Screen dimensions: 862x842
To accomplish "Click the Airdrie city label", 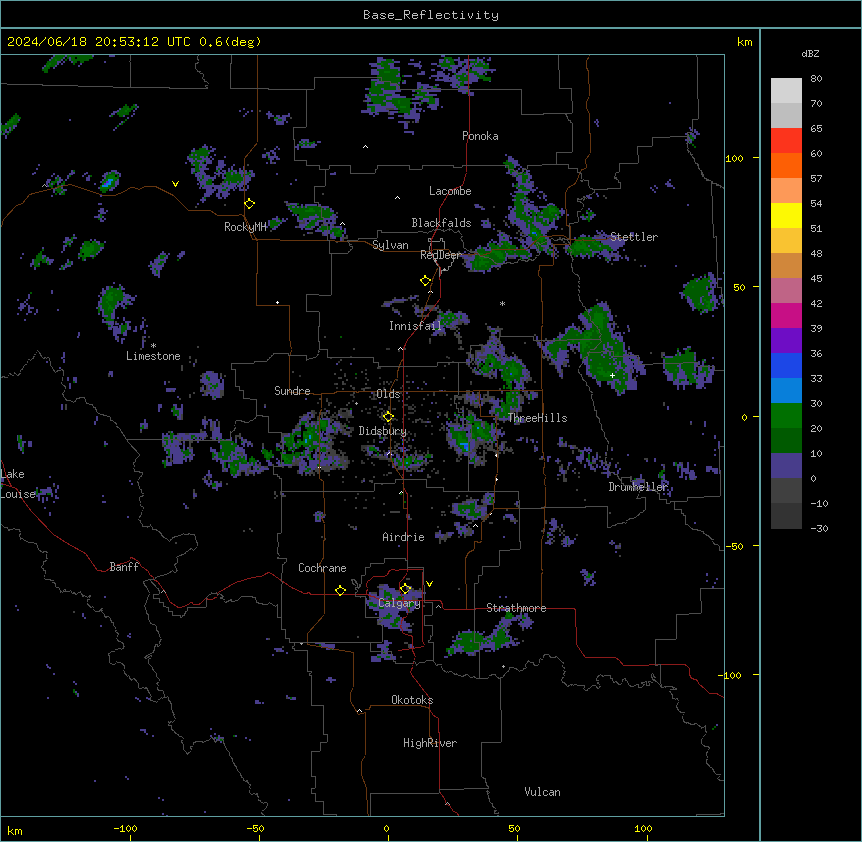I will pos(404,537).
